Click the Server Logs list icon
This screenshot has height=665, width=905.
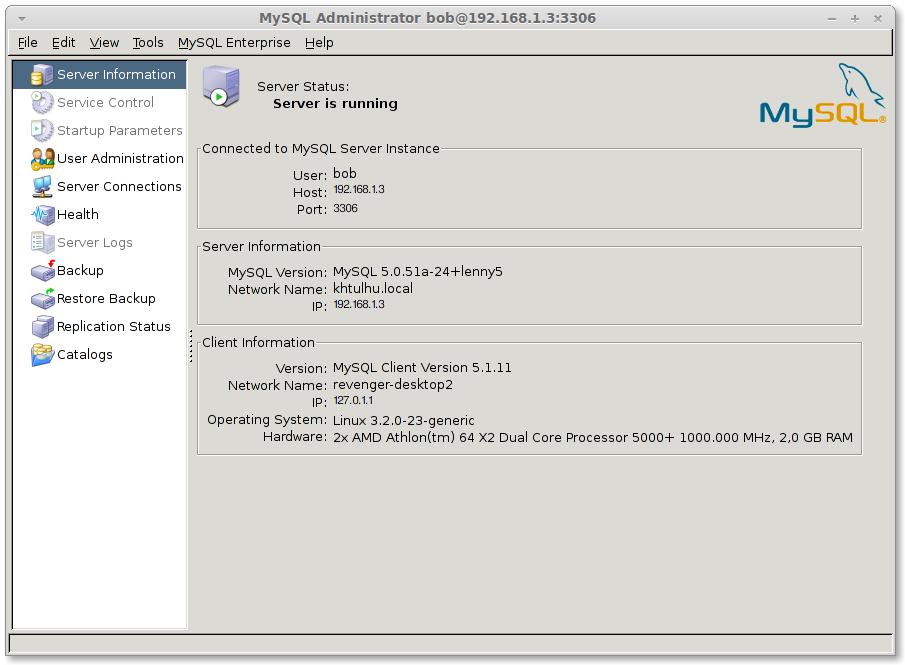pyautogui.click(x=42, y=242)
